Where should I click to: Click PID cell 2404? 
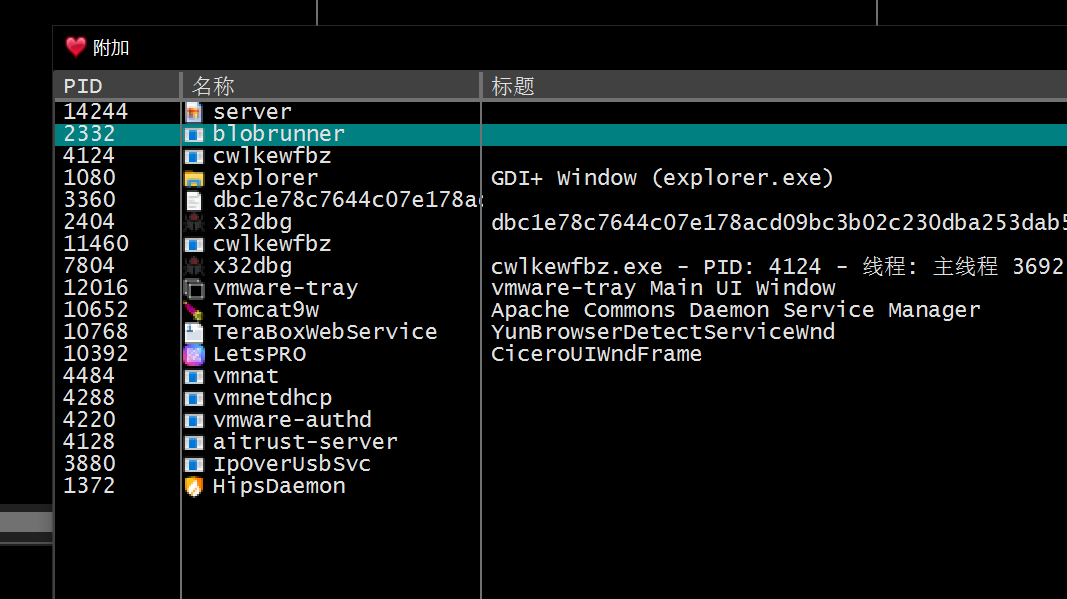tap(89, 222)
